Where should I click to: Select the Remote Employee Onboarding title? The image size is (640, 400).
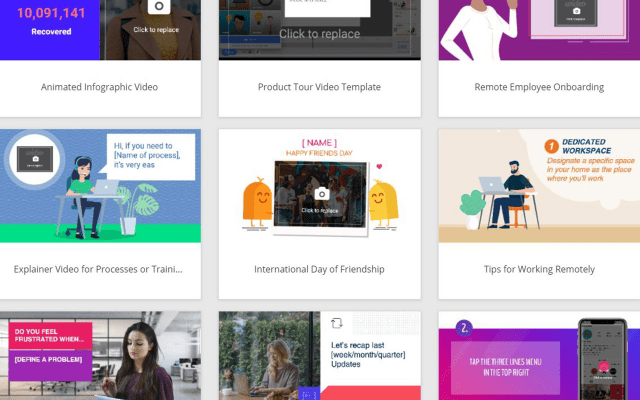(539, 87)
